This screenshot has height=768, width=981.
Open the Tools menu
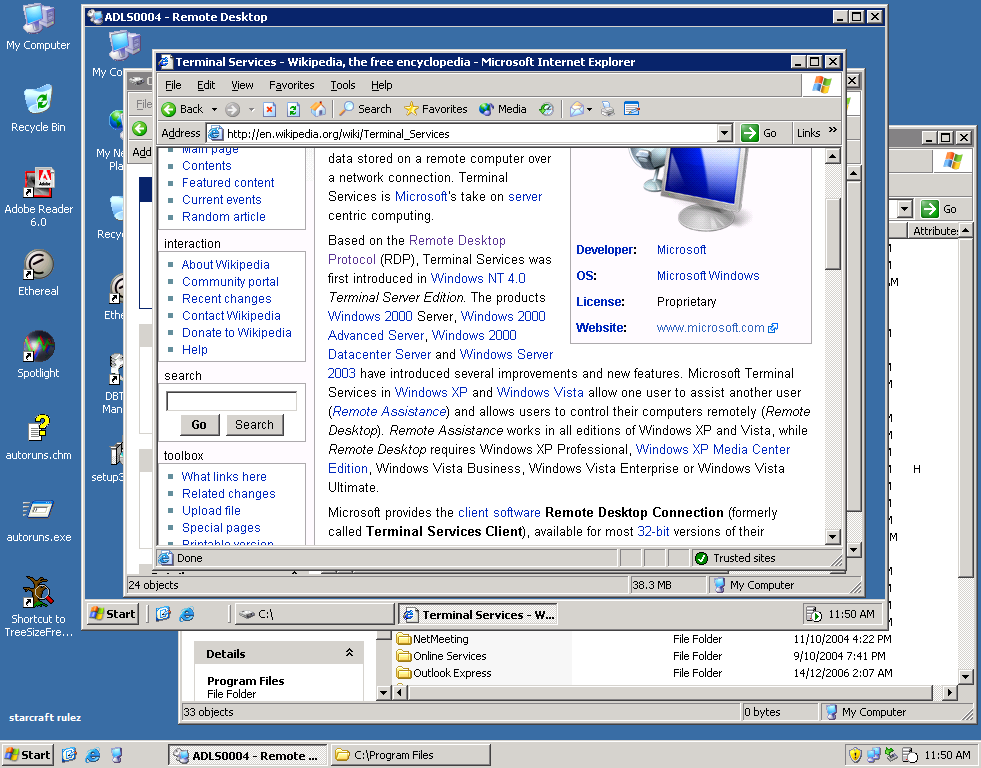tap(343, 85)
